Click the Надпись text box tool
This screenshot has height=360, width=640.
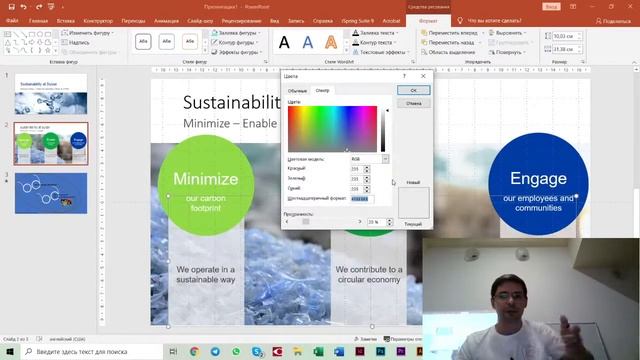pyautogui.click(x=76, y=42)
